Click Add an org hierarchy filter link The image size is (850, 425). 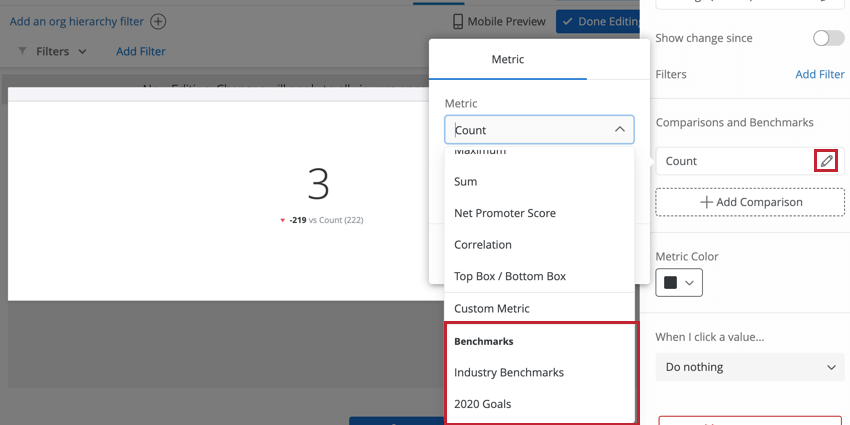[x=76, y=22]
